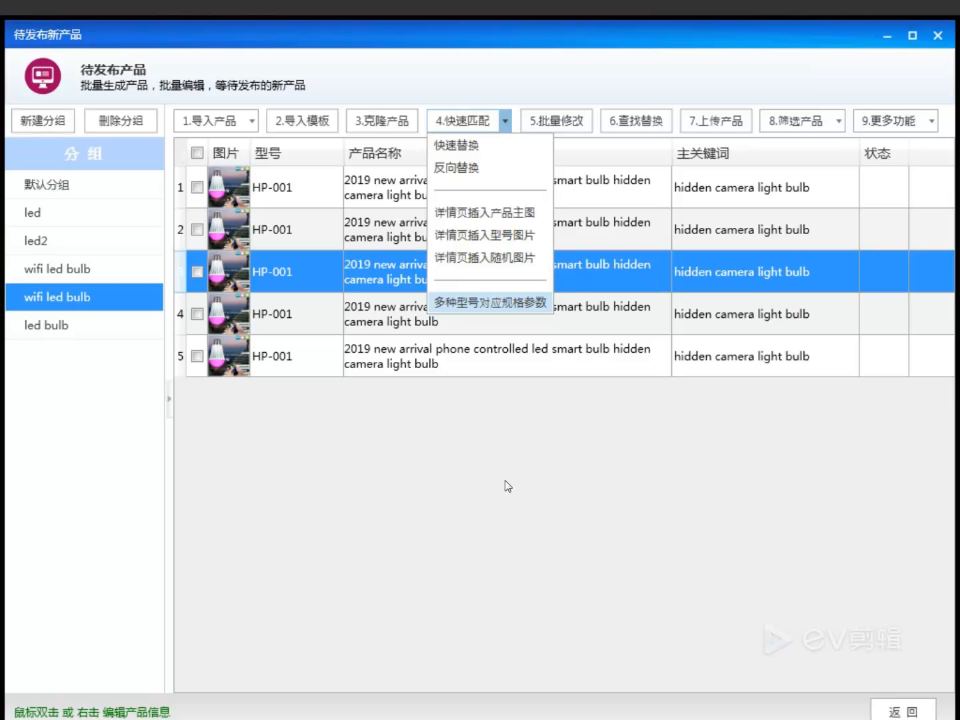Sort by the 状态 column header
The image size is (960, 720).
coord(884,153)
